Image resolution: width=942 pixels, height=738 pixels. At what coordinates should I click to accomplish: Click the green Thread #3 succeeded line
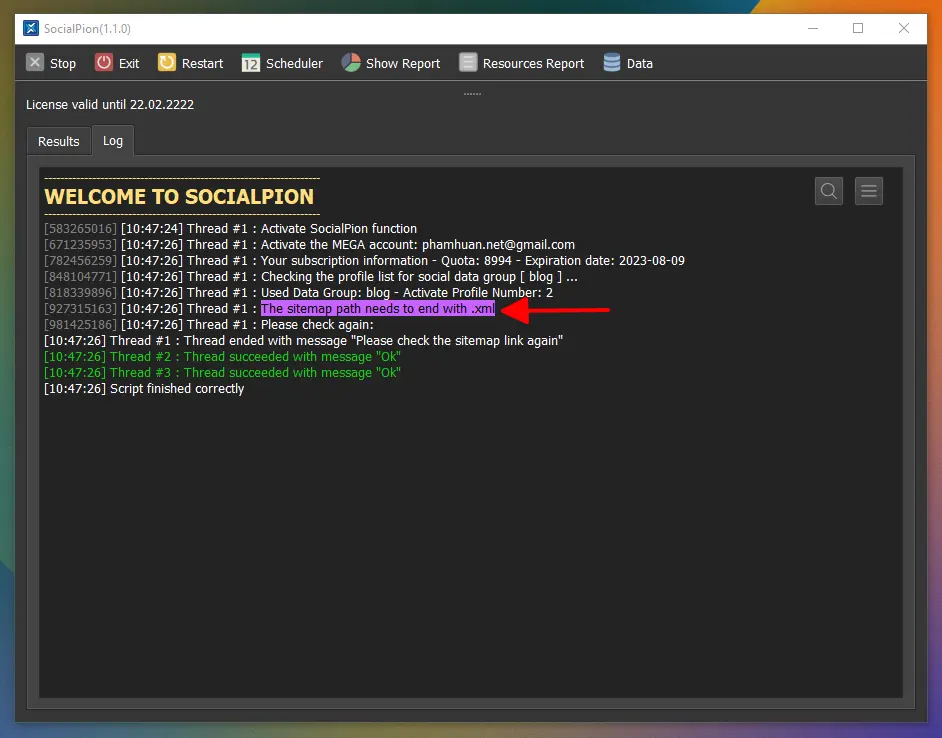[222, 373]
